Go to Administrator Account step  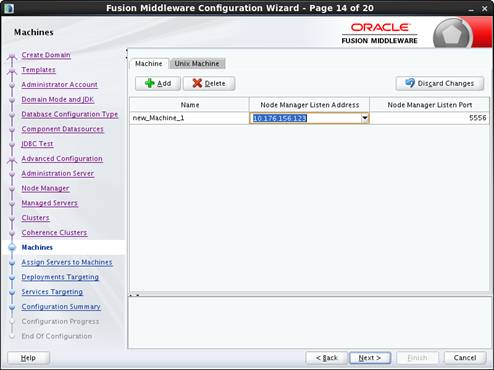tap(59, 85)
